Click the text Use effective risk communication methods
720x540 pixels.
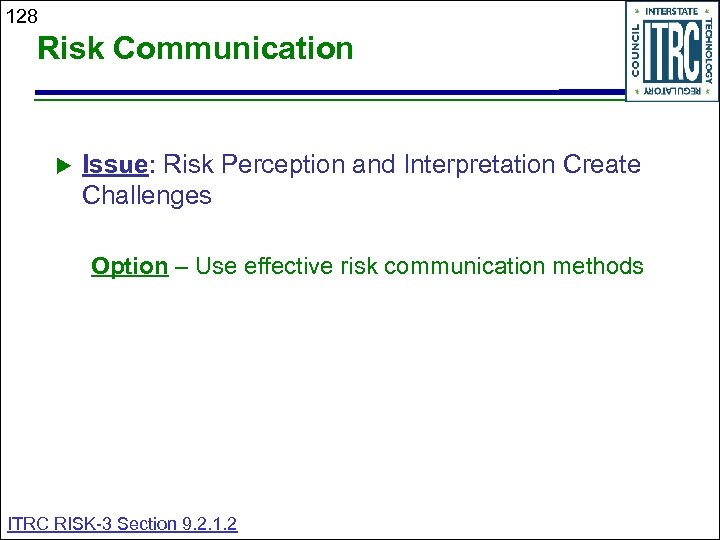click(x=419, y=266)
